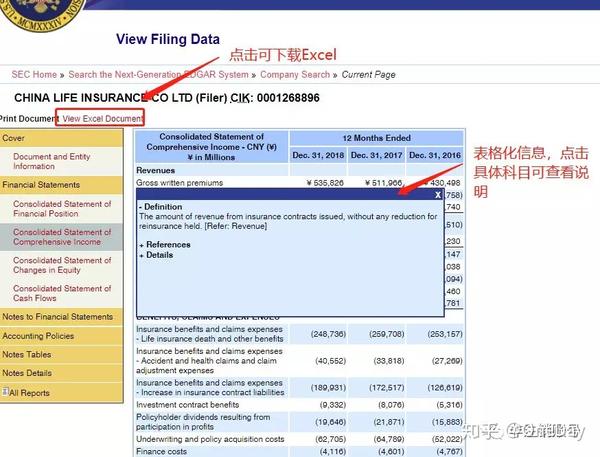Click the Gross written premiums row label
Viewport: 600px width, 457px height.
click(179, 183)
